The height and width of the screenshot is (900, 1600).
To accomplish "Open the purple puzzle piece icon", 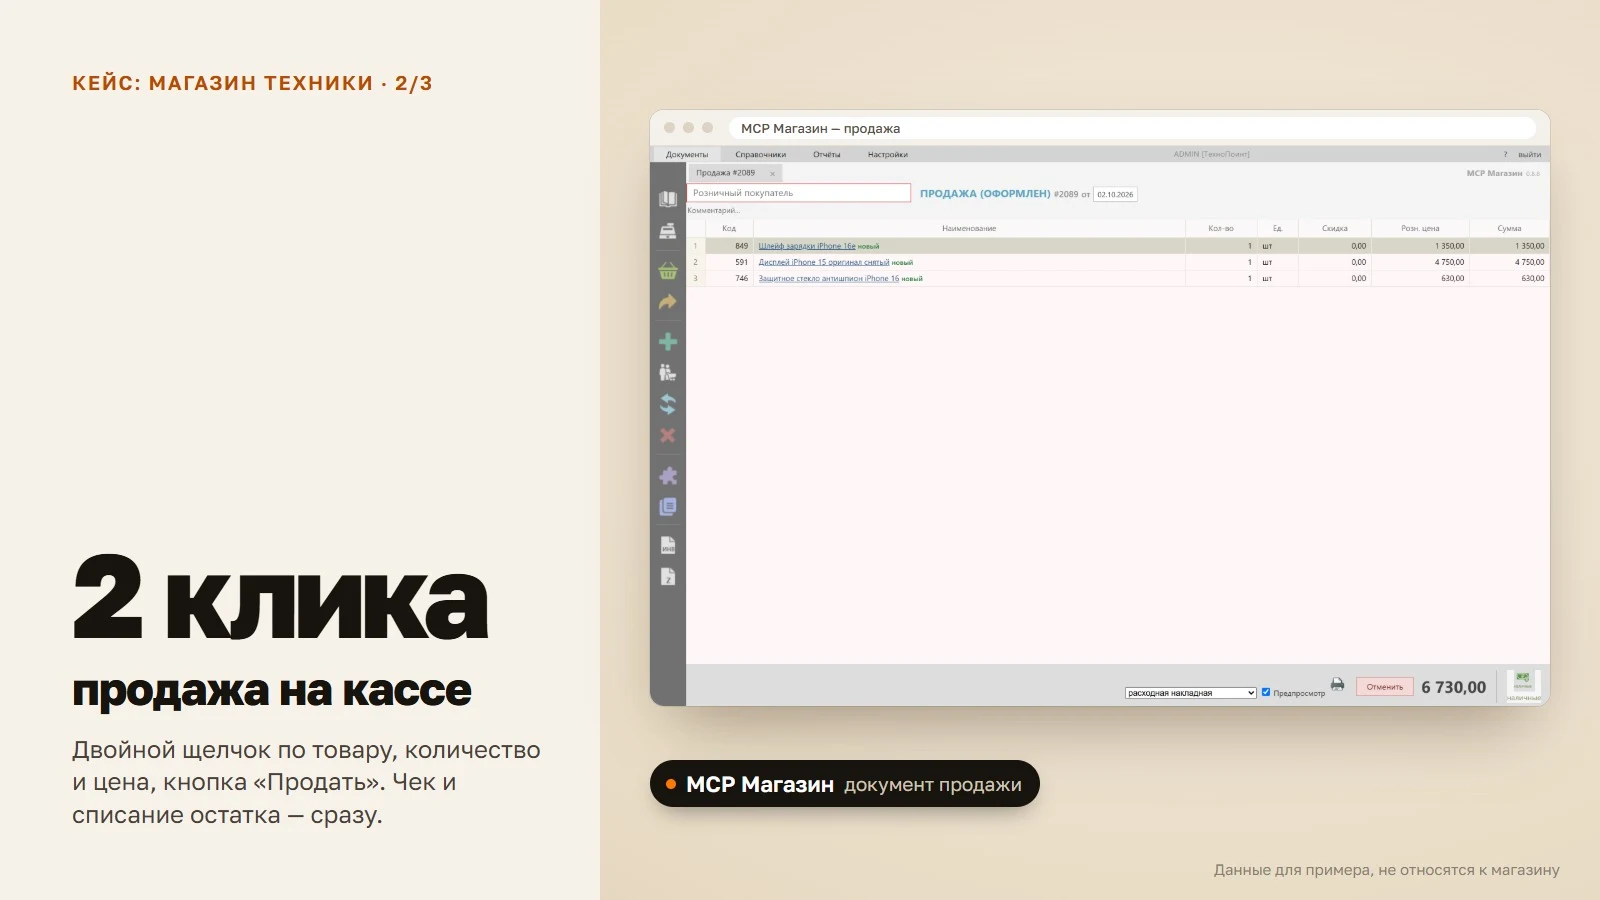I will pos(668,476).
